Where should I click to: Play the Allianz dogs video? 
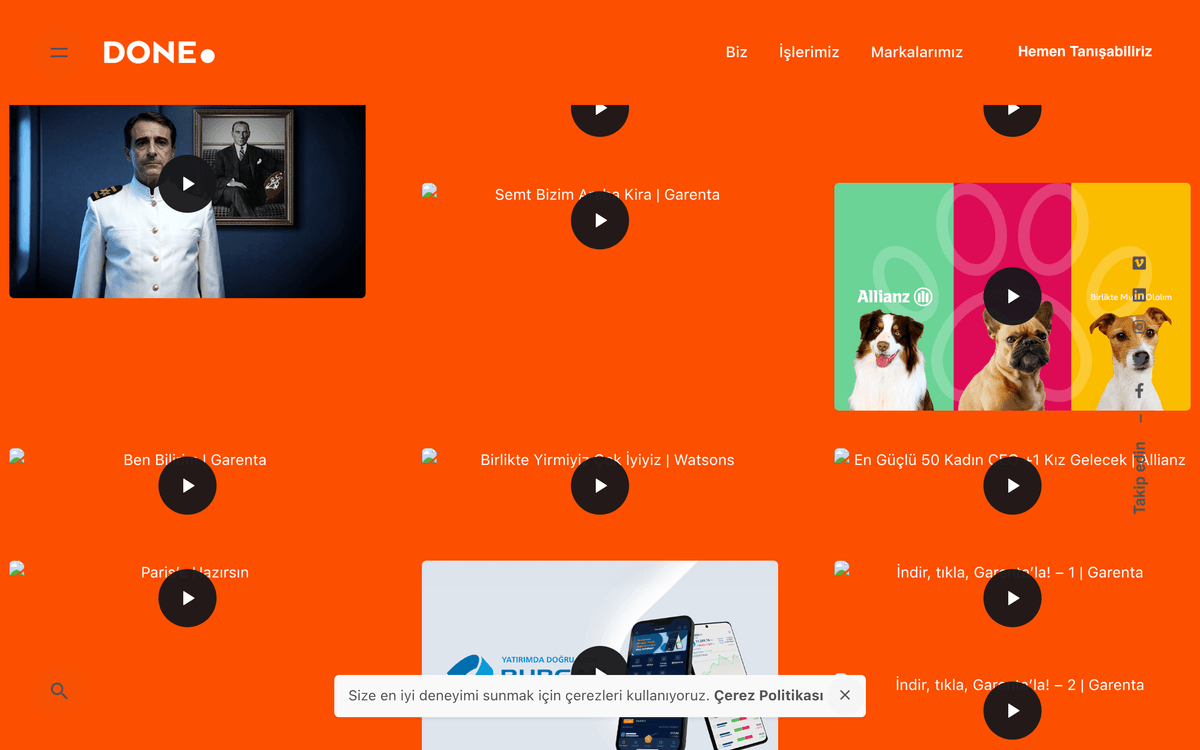1012,296
